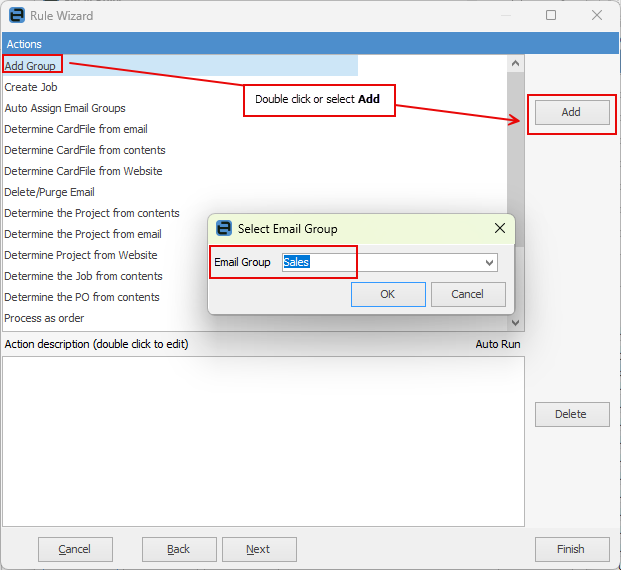Confirm with the OK button
The height and width of the screenshot is (570, 621).
[x=388, y=294]
